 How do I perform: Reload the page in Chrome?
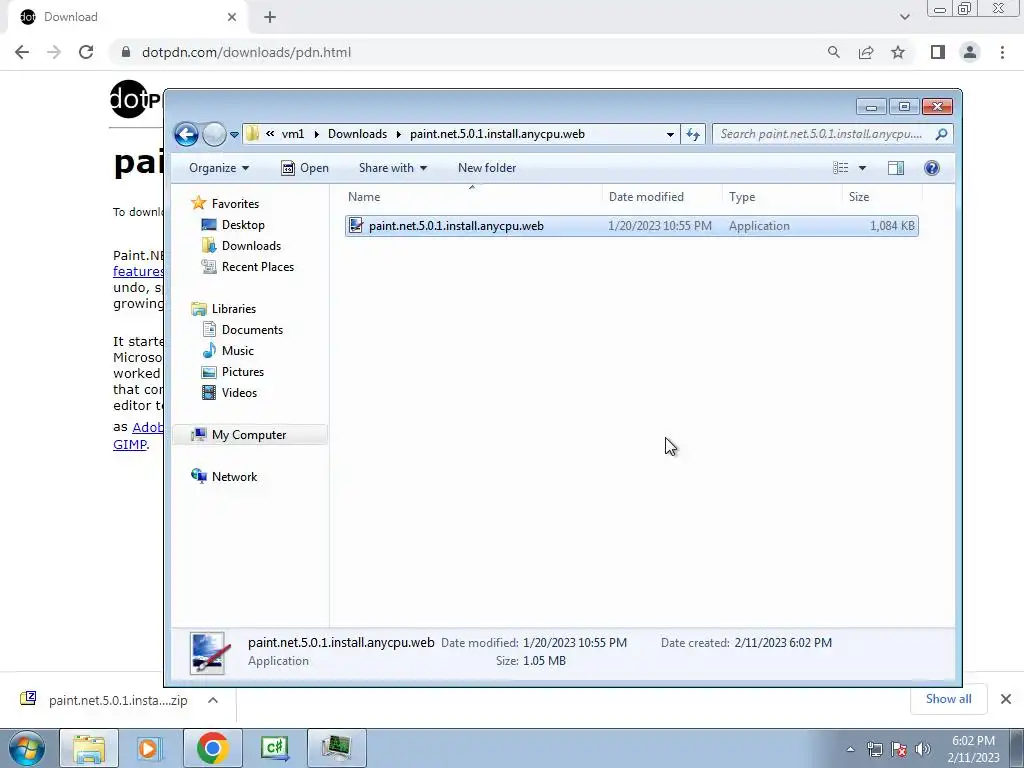pyautogui.click(x=86, y=52)
